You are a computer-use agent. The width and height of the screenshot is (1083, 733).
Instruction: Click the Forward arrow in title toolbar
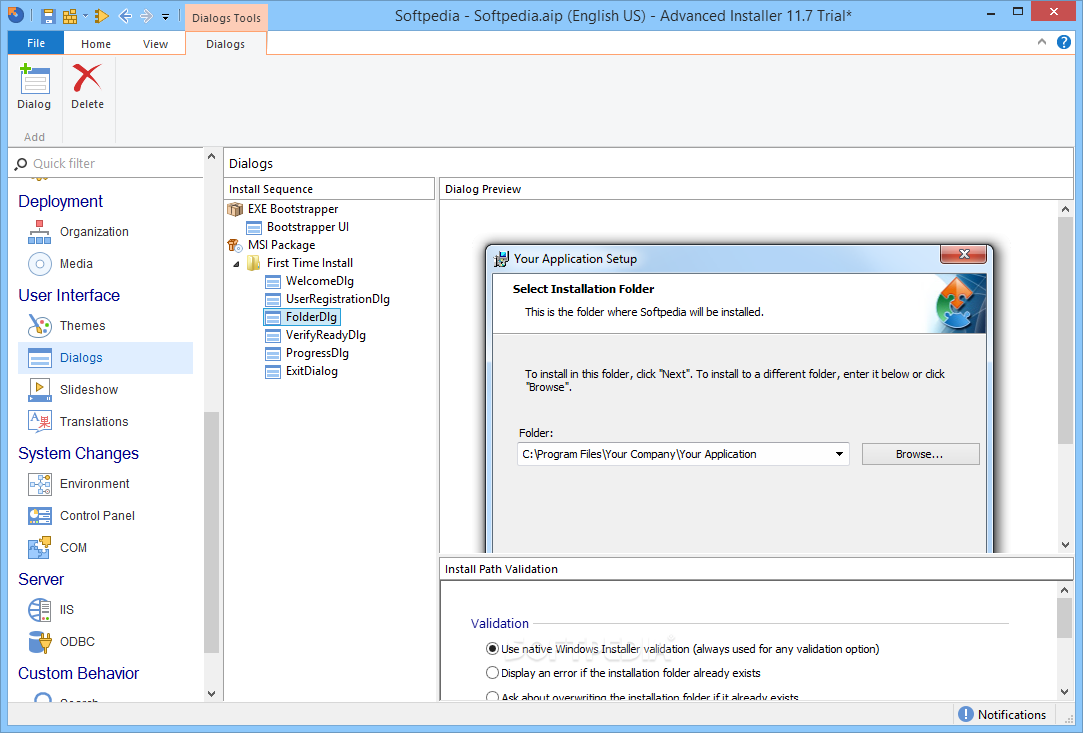(146, 15)
